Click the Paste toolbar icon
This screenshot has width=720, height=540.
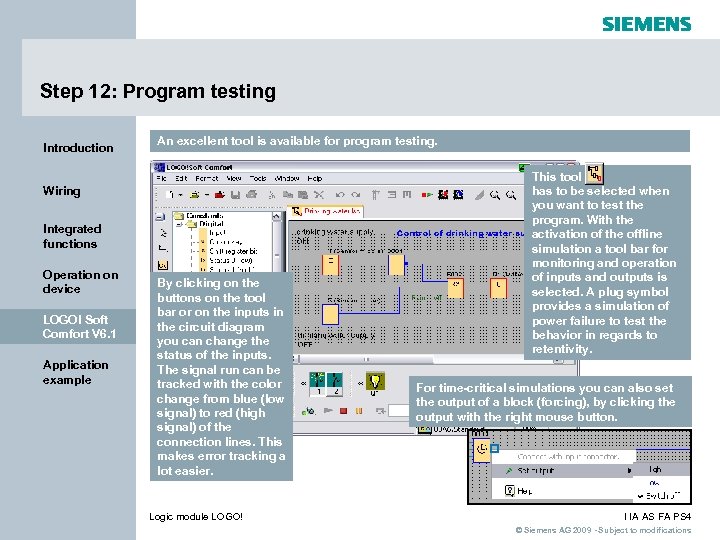coord(303,195)
